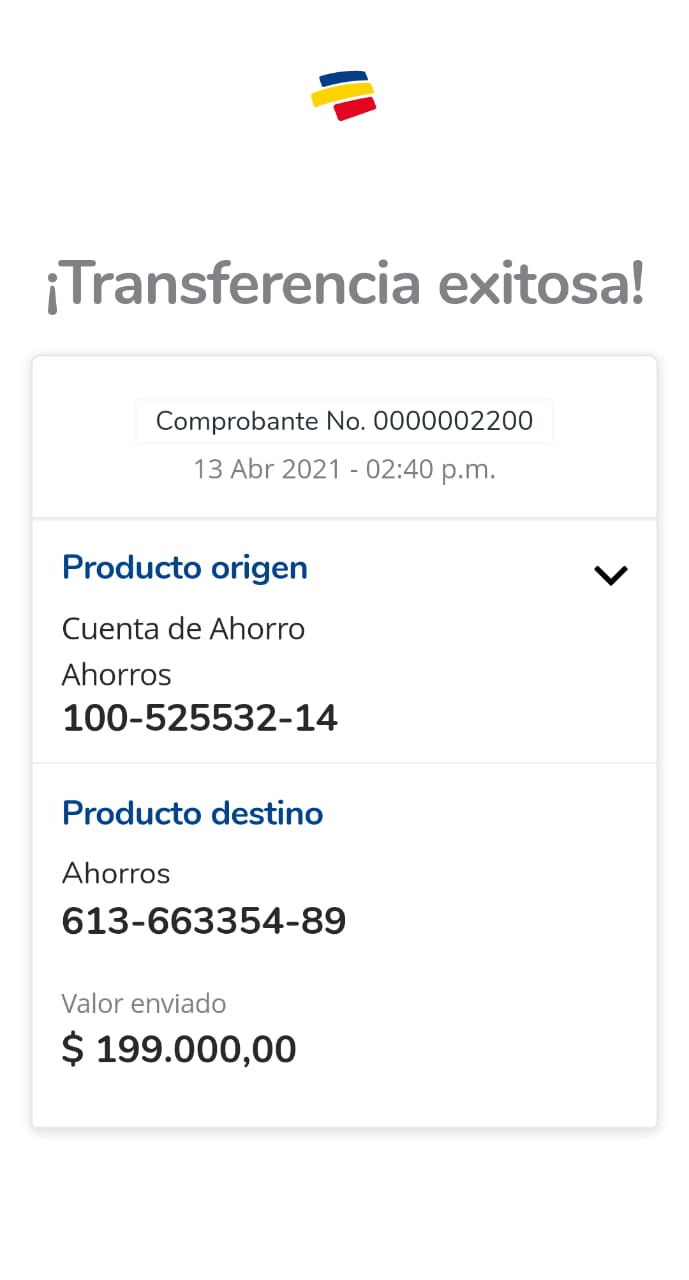This screenshot has width=689, height=1280.
Task: Click the dollar sign in the amount
Action: 72,1050
